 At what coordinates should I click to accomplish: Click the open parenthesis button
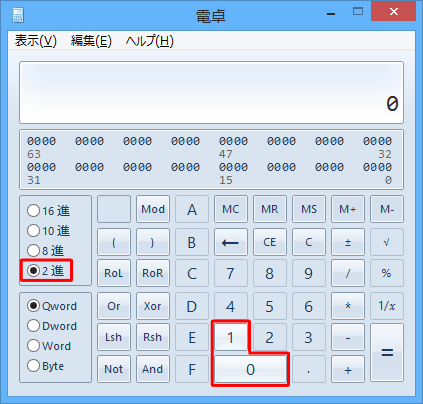[x=114, y=242]
